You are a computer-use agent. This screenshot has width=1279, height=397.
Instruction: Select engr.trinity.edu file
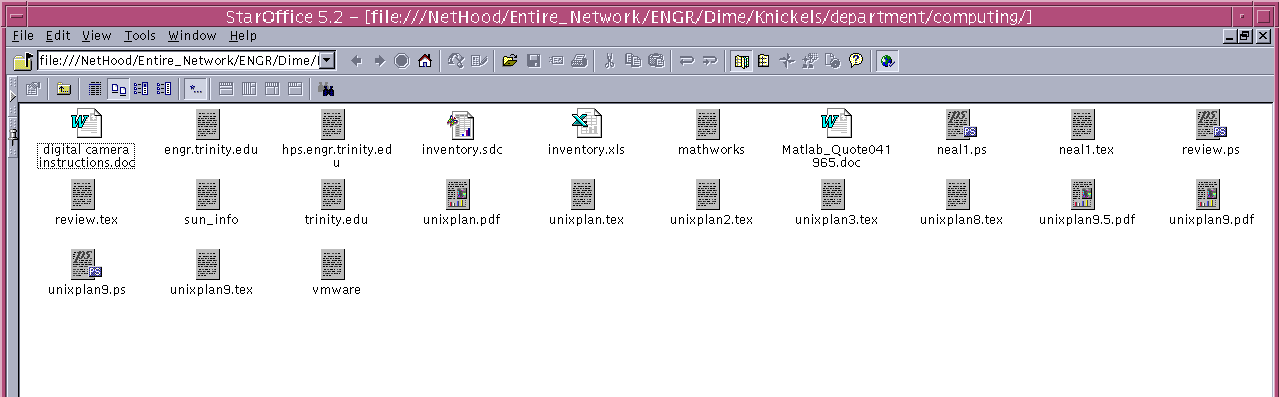(211, 133)
